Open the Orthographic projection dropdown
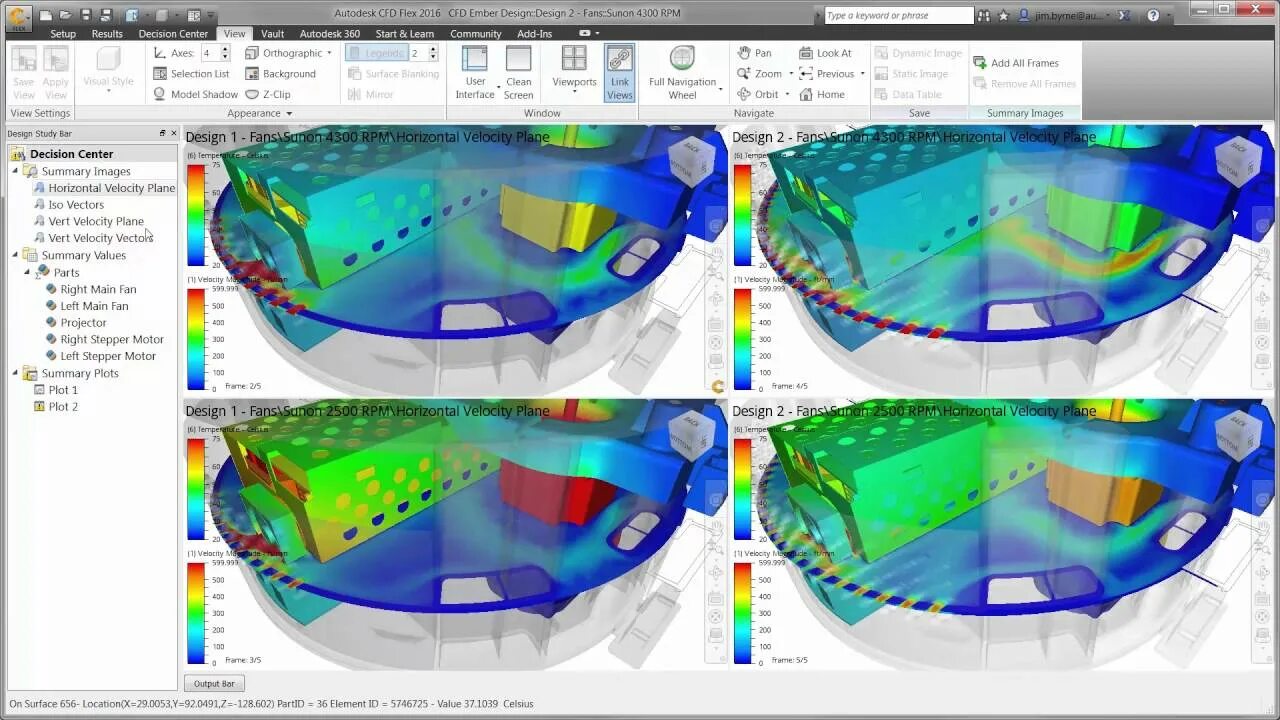The image size is (1280, 720). [290, 53]
